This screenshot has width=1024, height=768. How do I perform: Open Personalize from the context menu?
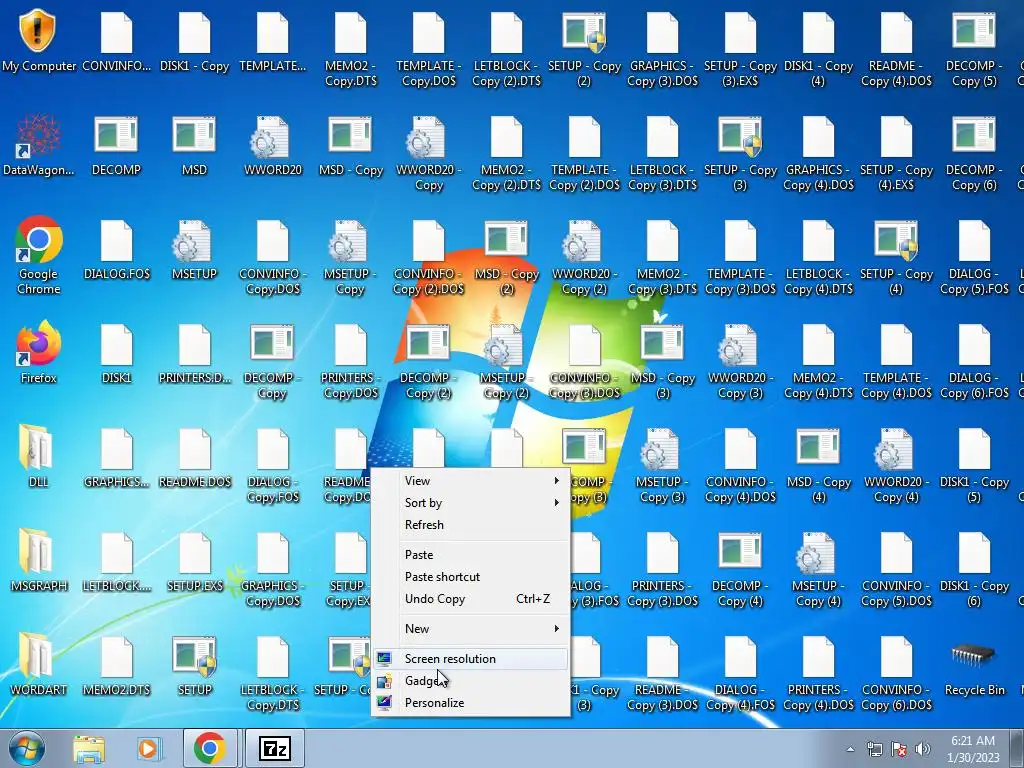click(470, 703)
